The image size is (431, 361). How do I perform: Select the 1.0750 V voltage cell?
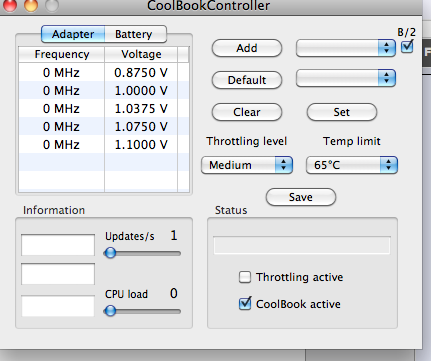click(141, 127)
